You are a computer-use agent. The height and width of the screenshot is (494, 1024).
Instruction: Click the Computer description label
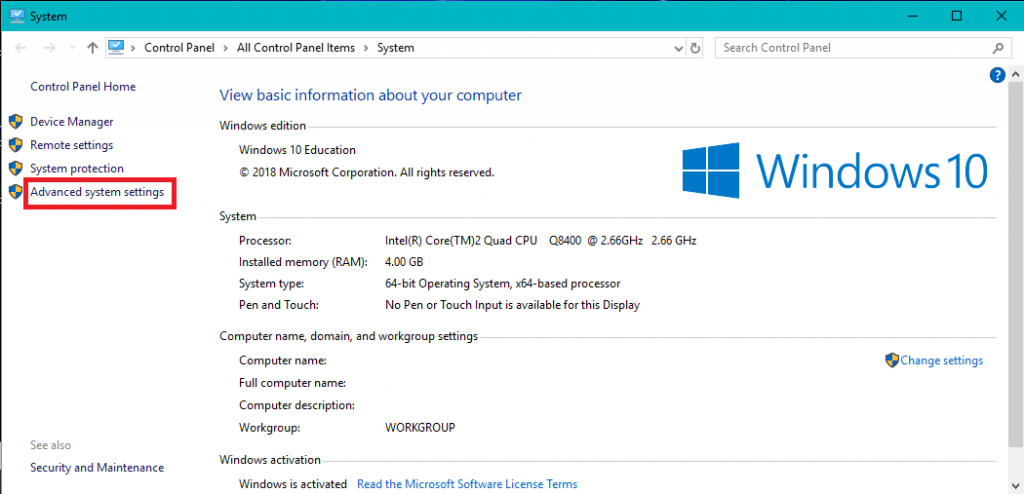[x=296, y=405]
